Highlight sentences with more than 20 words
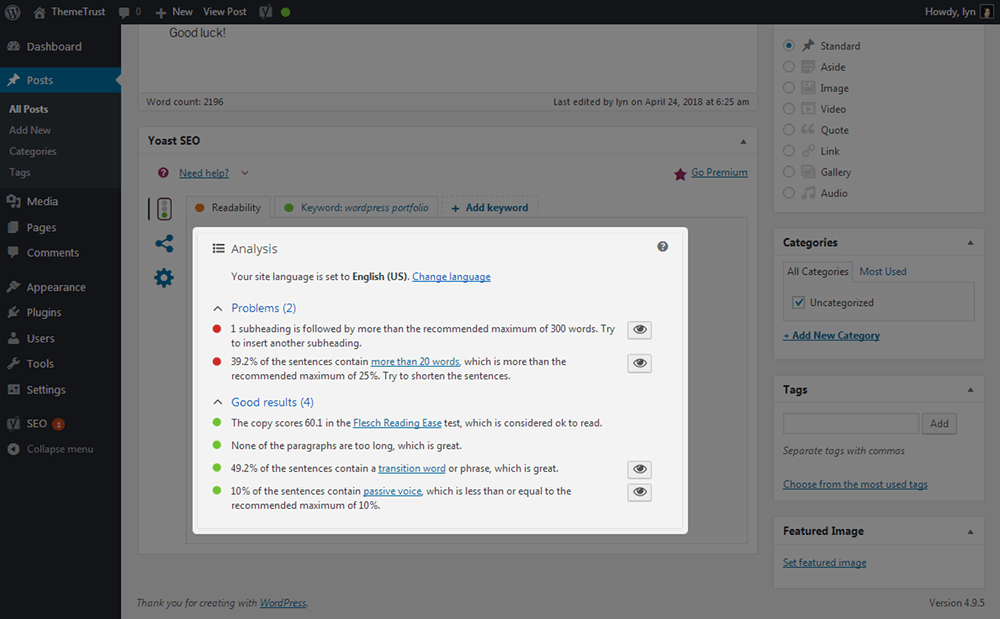1000x619 pixels. 639,362
